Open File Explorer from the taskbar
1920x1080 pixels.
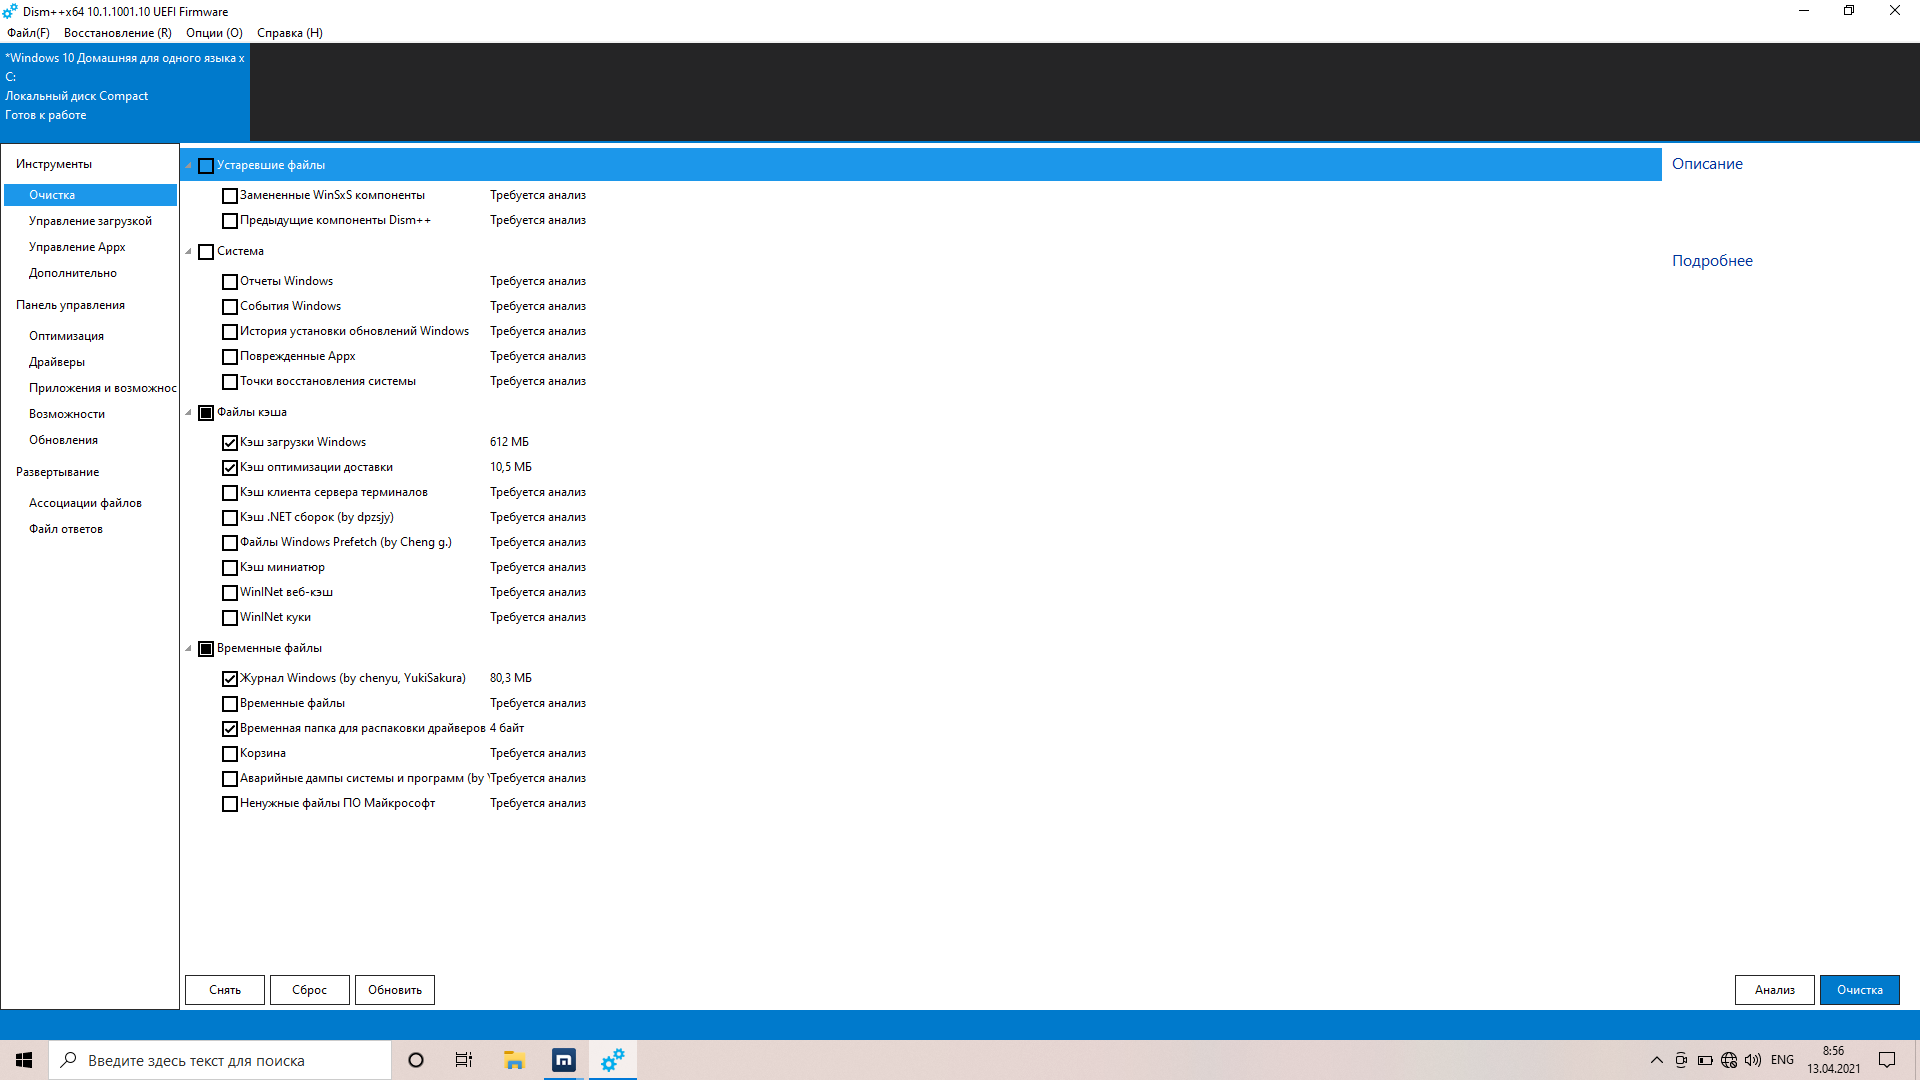pyautogui.click(x=514, y=1060)
